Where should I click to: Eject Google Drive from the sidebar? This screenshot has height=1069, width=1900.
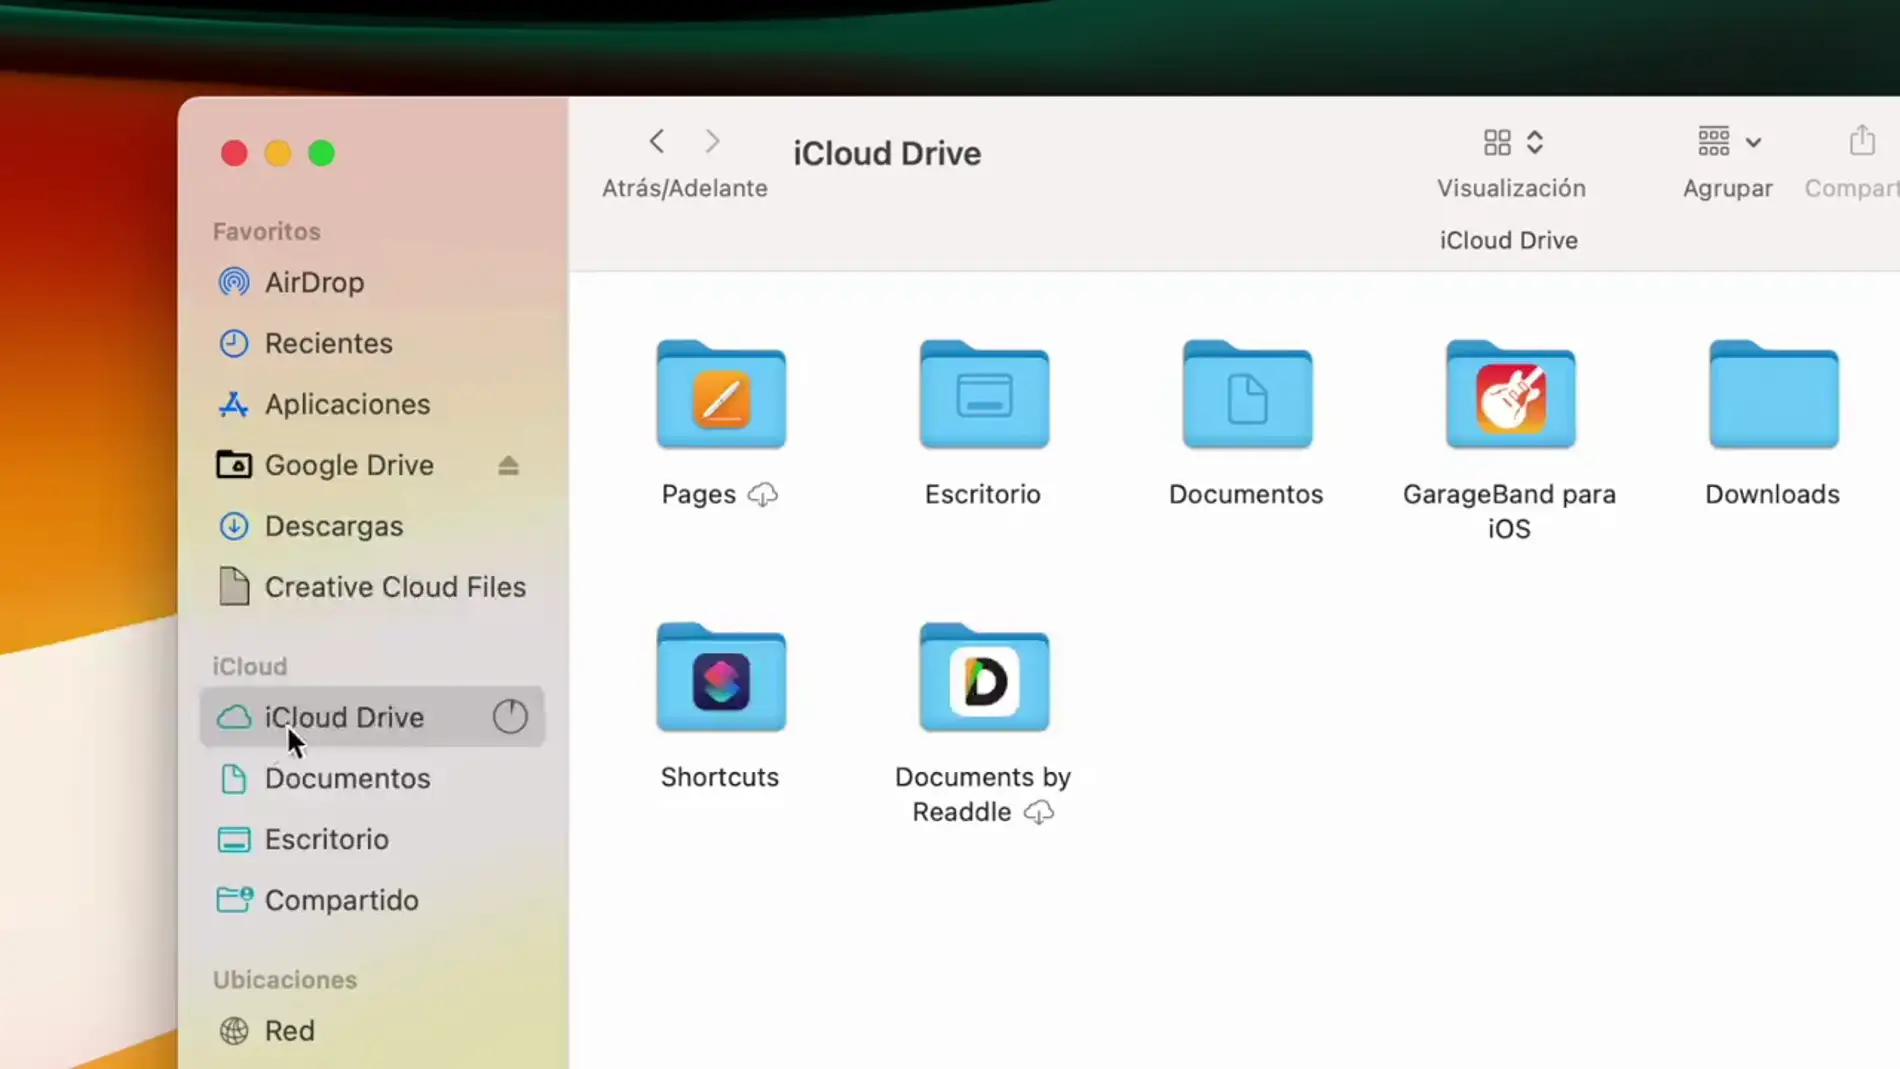(509, 465)
